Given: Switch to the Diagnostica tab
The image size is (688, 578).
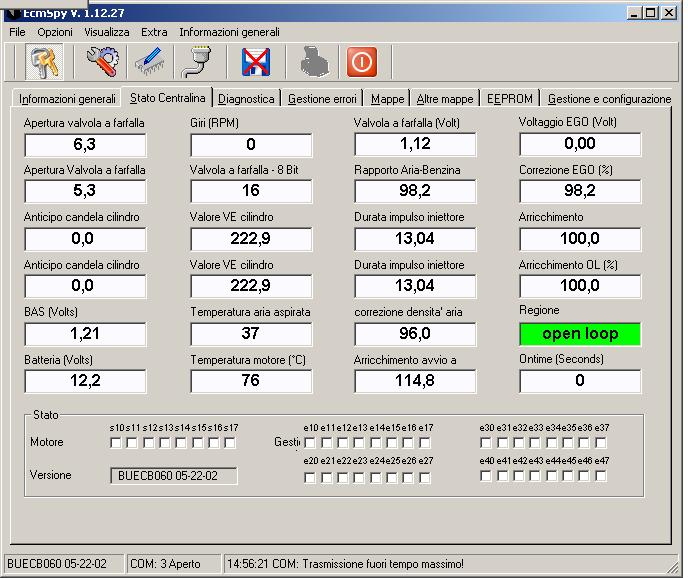Looking at the screenshot, I should (x=246, y=99).
